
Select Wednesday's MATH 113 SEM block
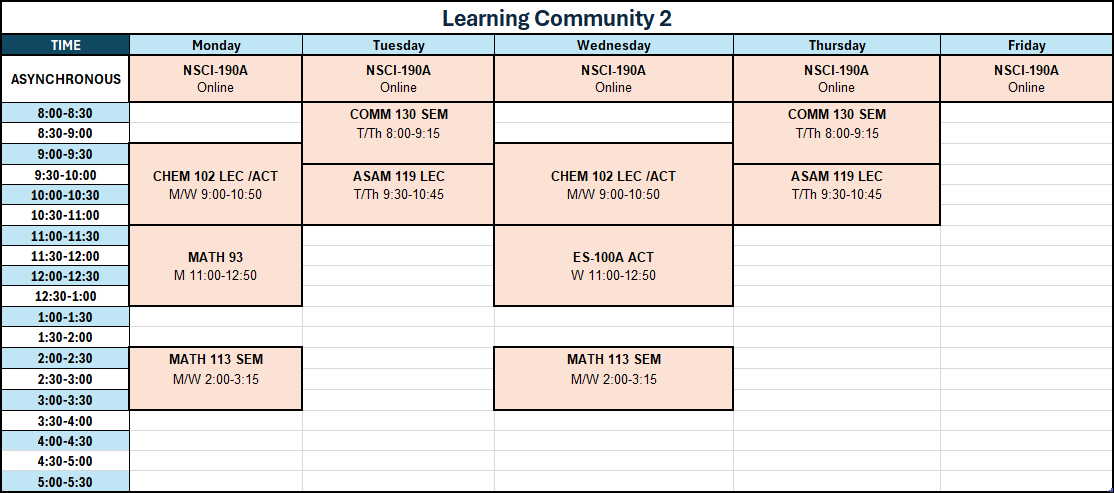(614, 379)
